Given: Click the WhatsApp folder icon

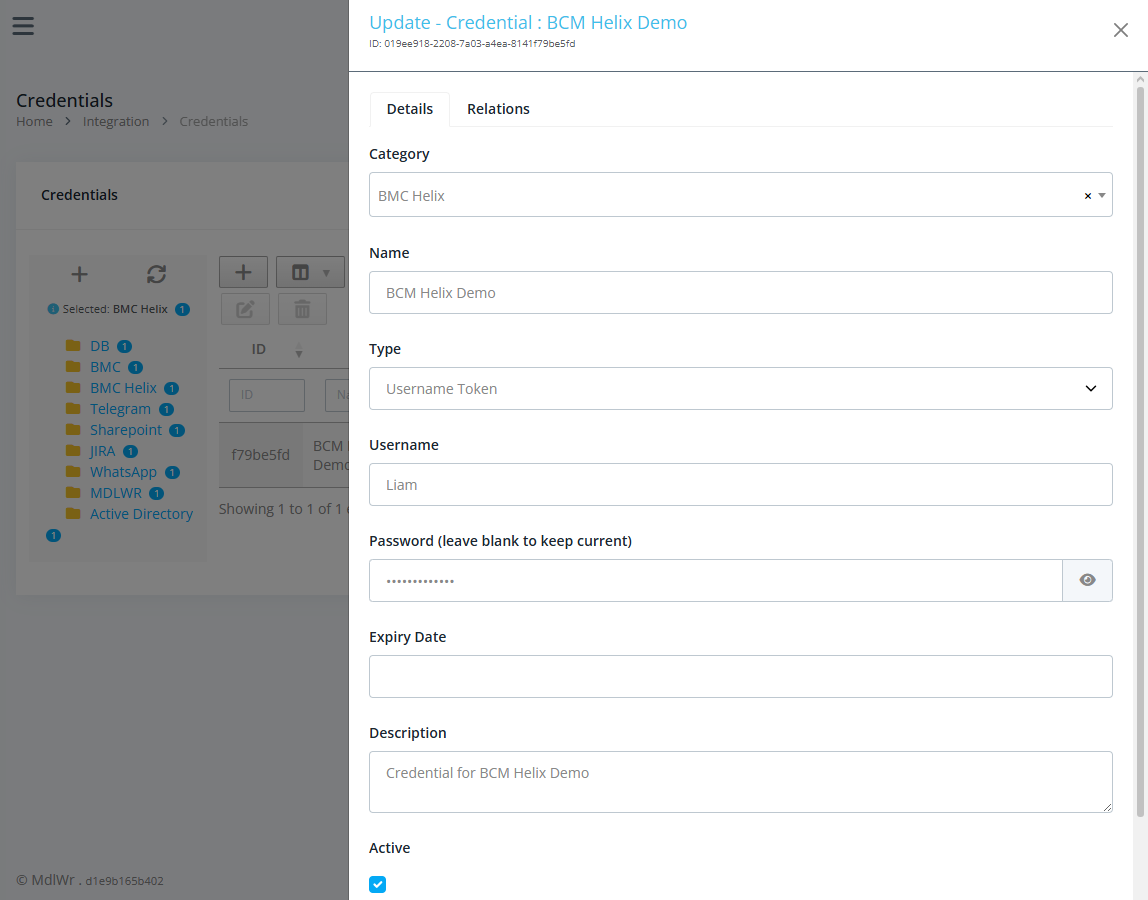Looking at the screenshot, I should point(73,472).
